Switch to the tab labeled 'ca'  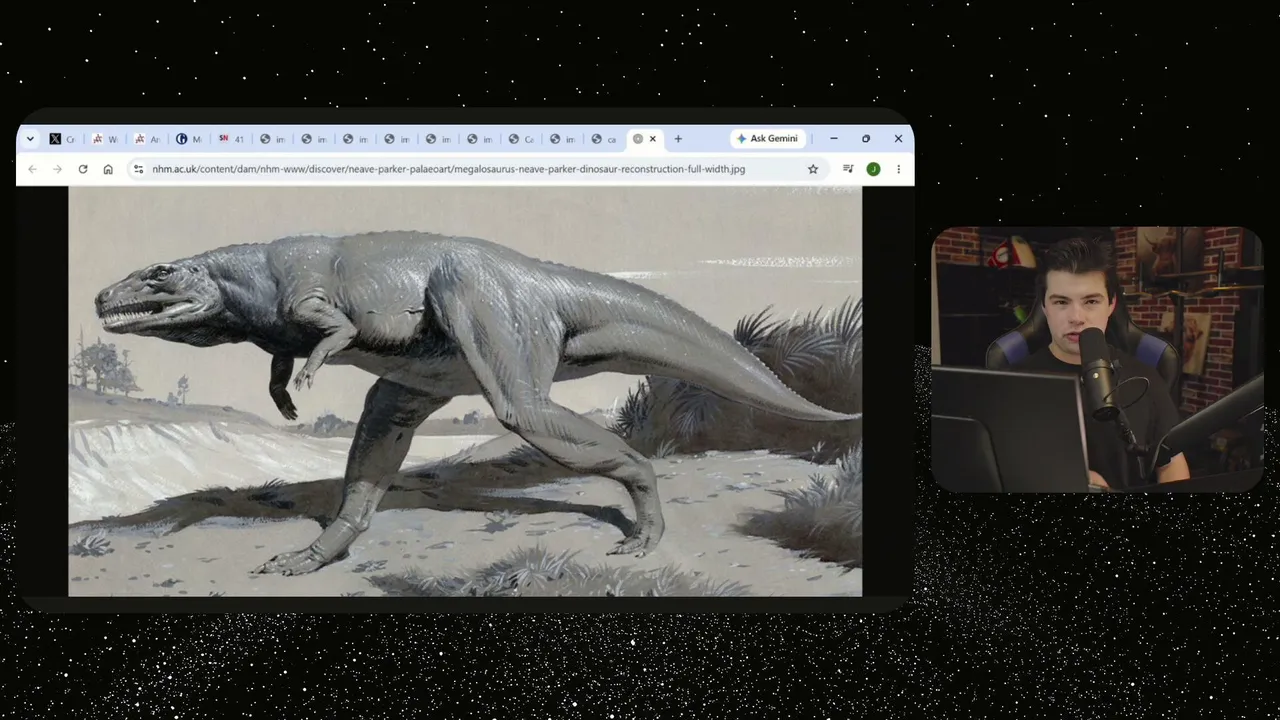604,139
